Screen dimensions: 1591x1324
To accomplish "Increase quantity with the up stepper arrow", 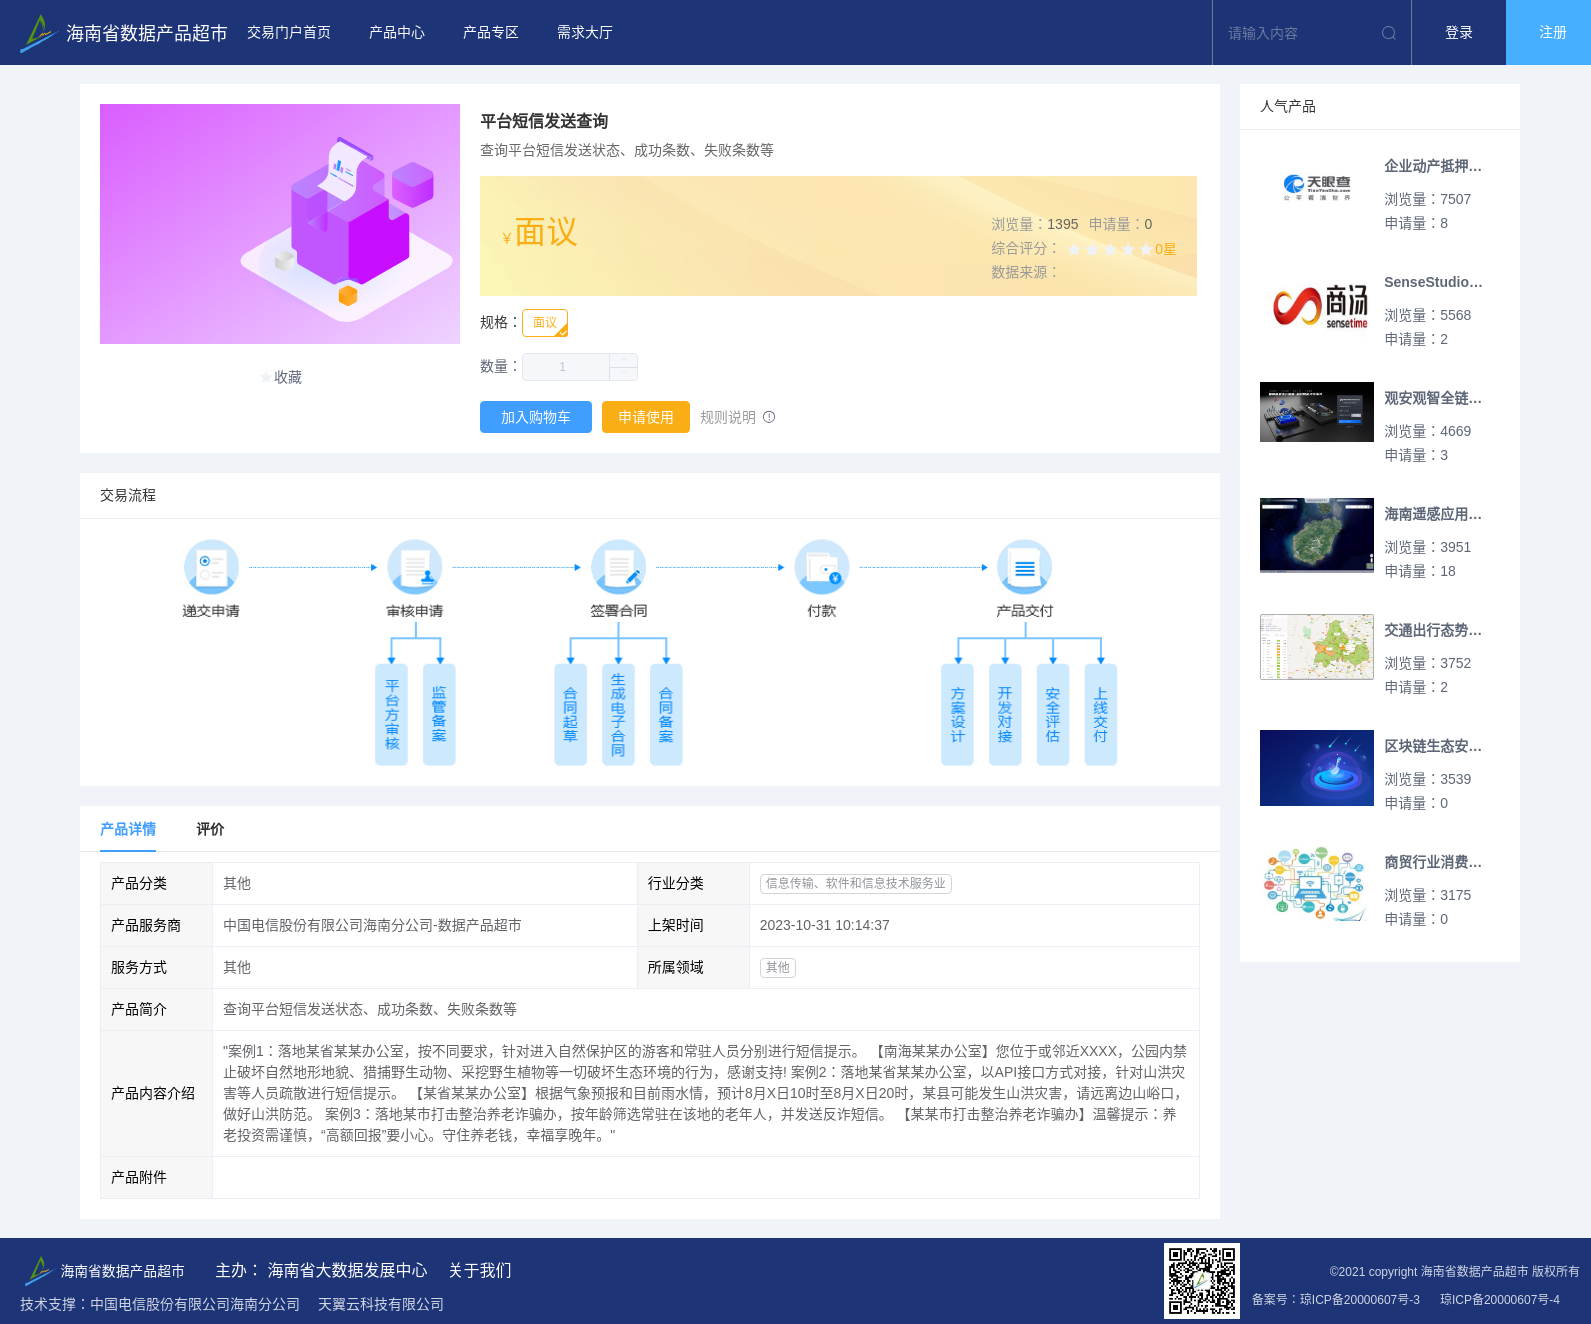I will click(x=624, y=360).
